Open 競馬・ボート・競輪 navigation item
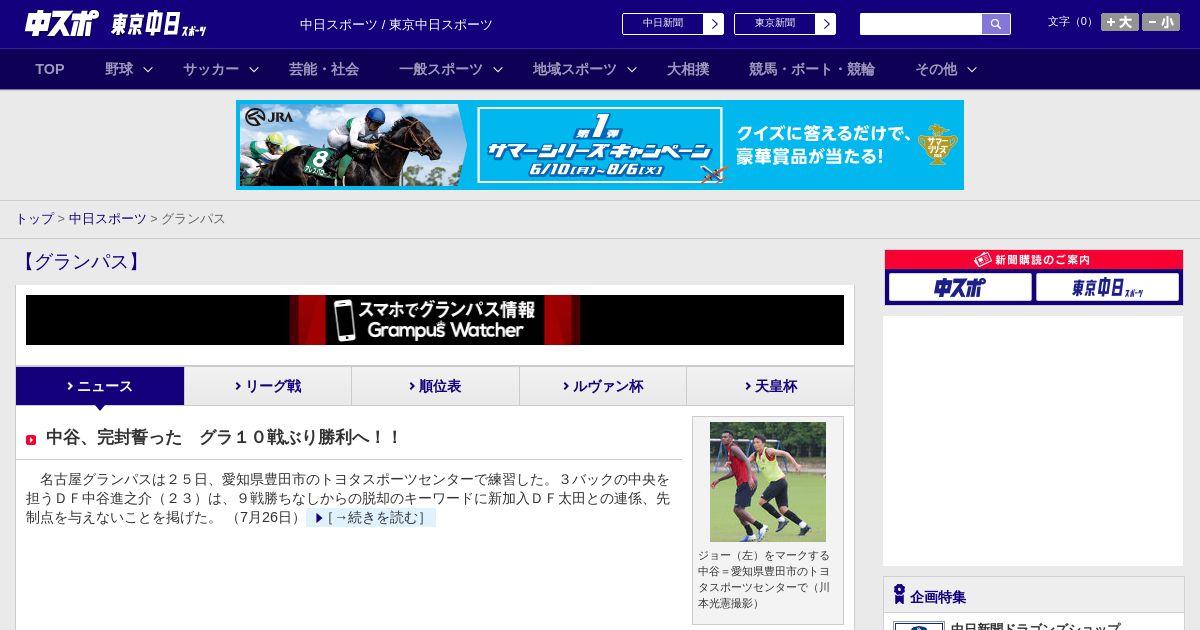Image resolution: width=1200 pixels, height=630 pixels. [812, 69]
